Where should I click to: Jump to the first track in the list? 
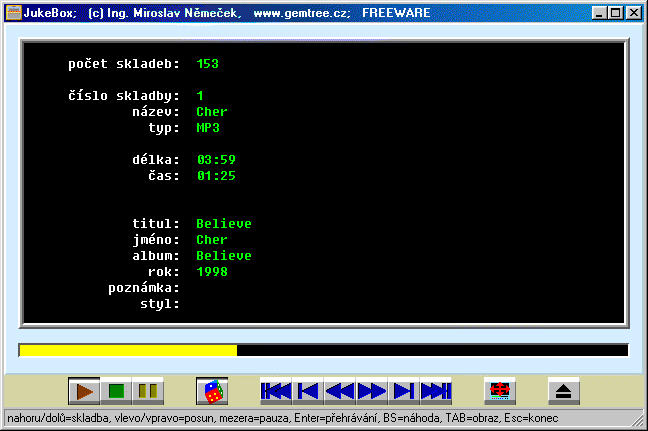pyautogui.click(x=276, y=391)
